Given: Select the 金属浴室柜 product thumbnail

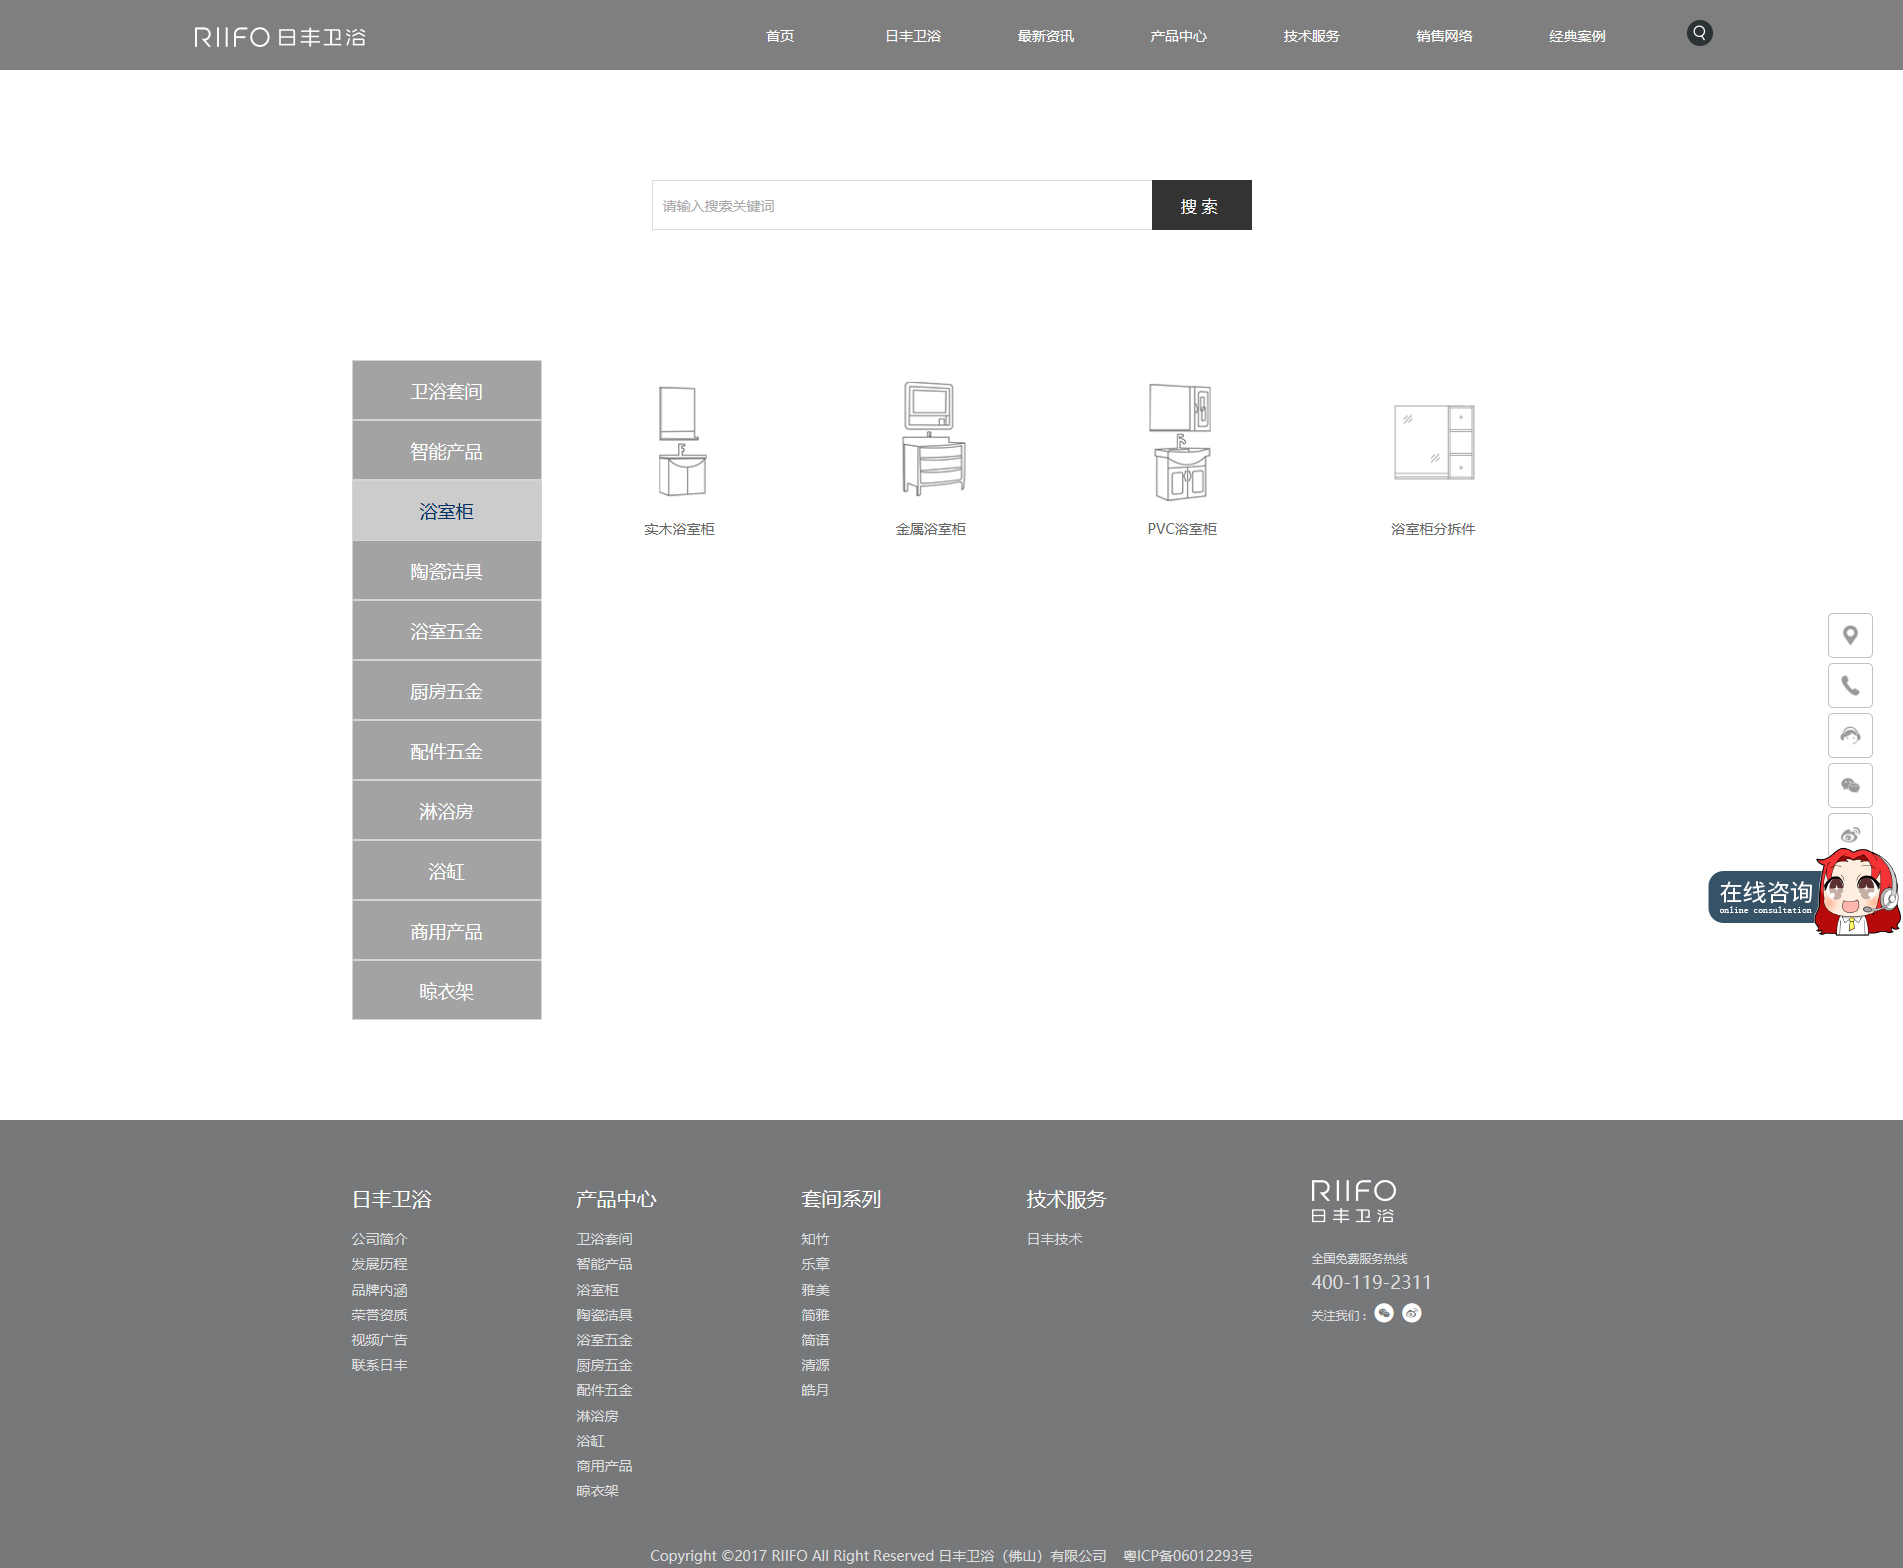Looking at the screenshot, I should [x=931, y=440].
